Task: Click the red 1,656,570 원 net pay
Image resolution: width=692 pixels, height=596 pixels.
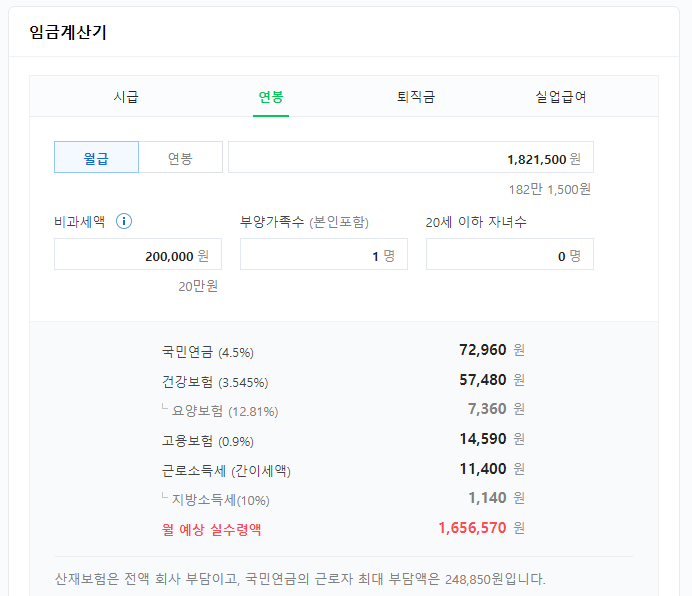Action: [481, 528]
